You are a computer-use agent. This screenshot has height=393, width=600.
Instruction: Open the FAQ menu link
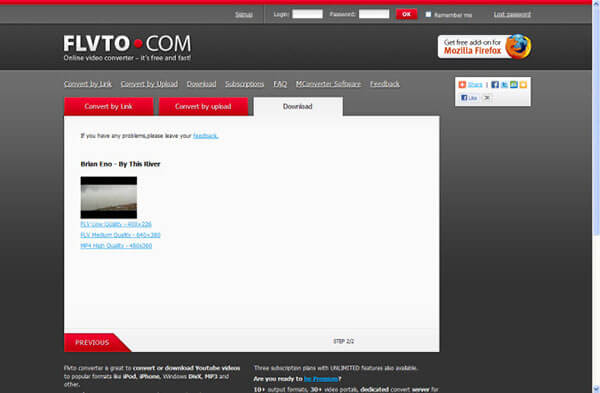[280, 84]
